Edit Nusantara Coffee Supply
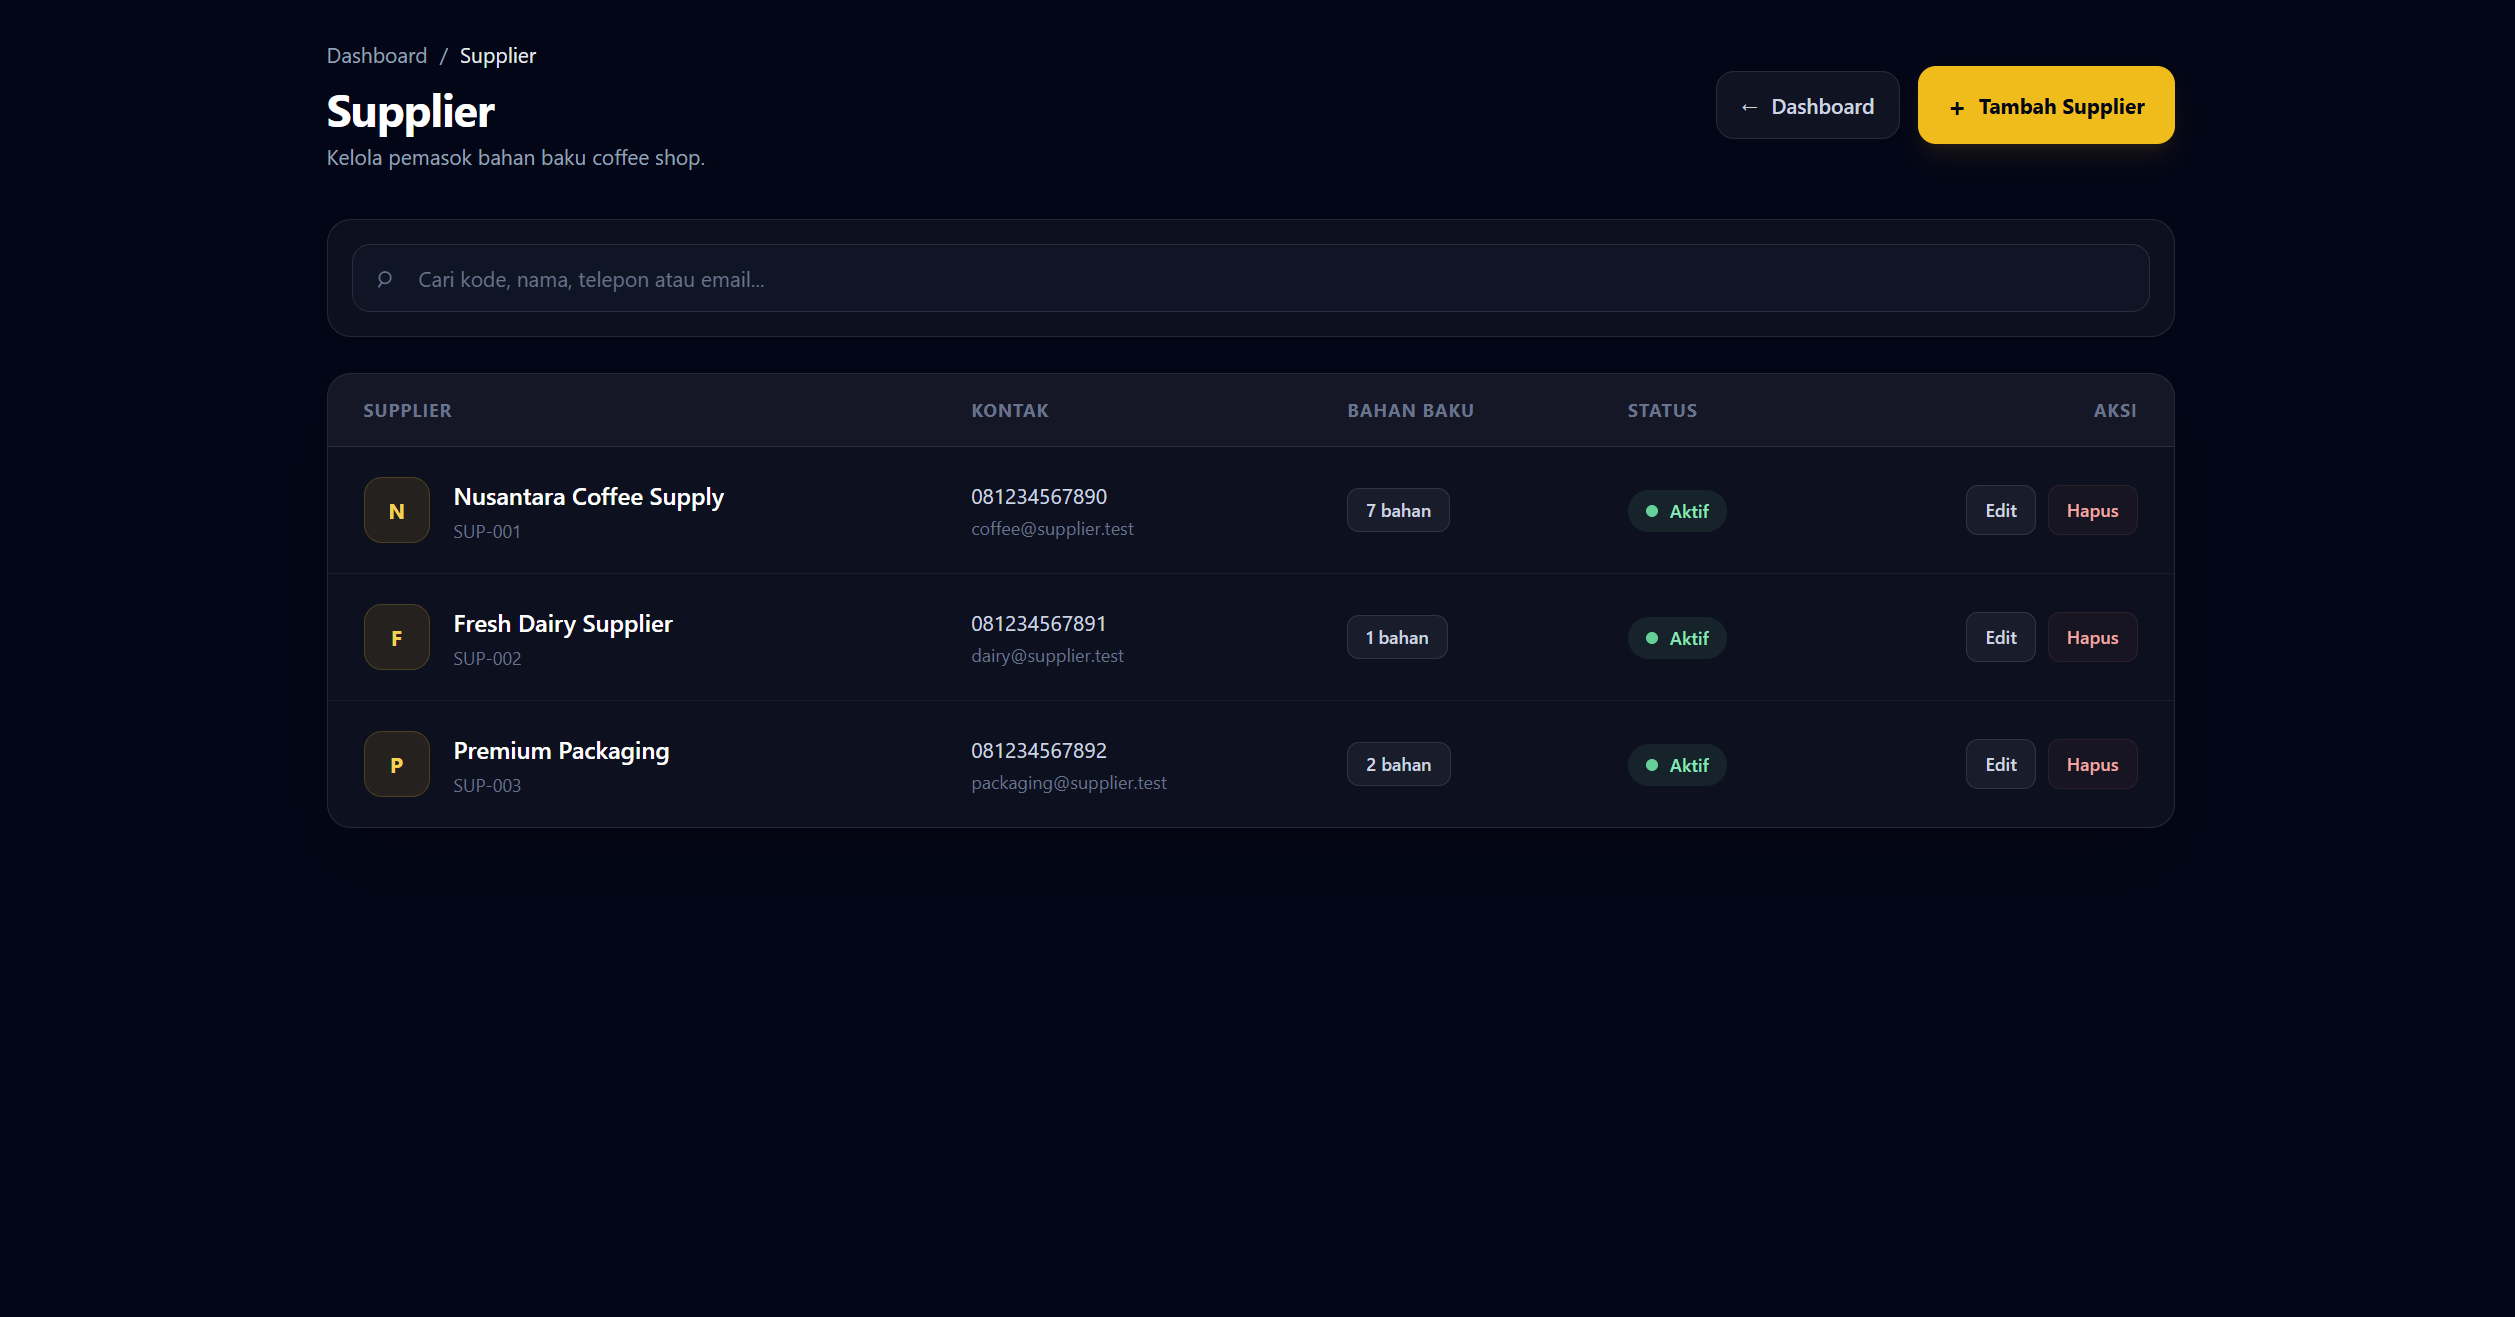This screenshot has height=1317, width=2515. (2001, 510)
